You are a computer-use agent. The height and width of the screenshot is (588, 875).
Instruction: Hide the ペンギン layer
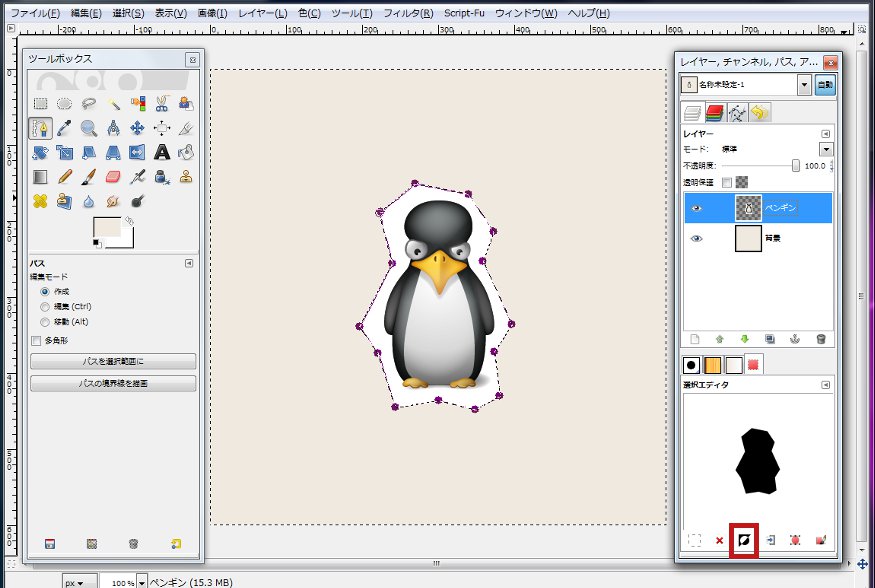tap(697, 208)
